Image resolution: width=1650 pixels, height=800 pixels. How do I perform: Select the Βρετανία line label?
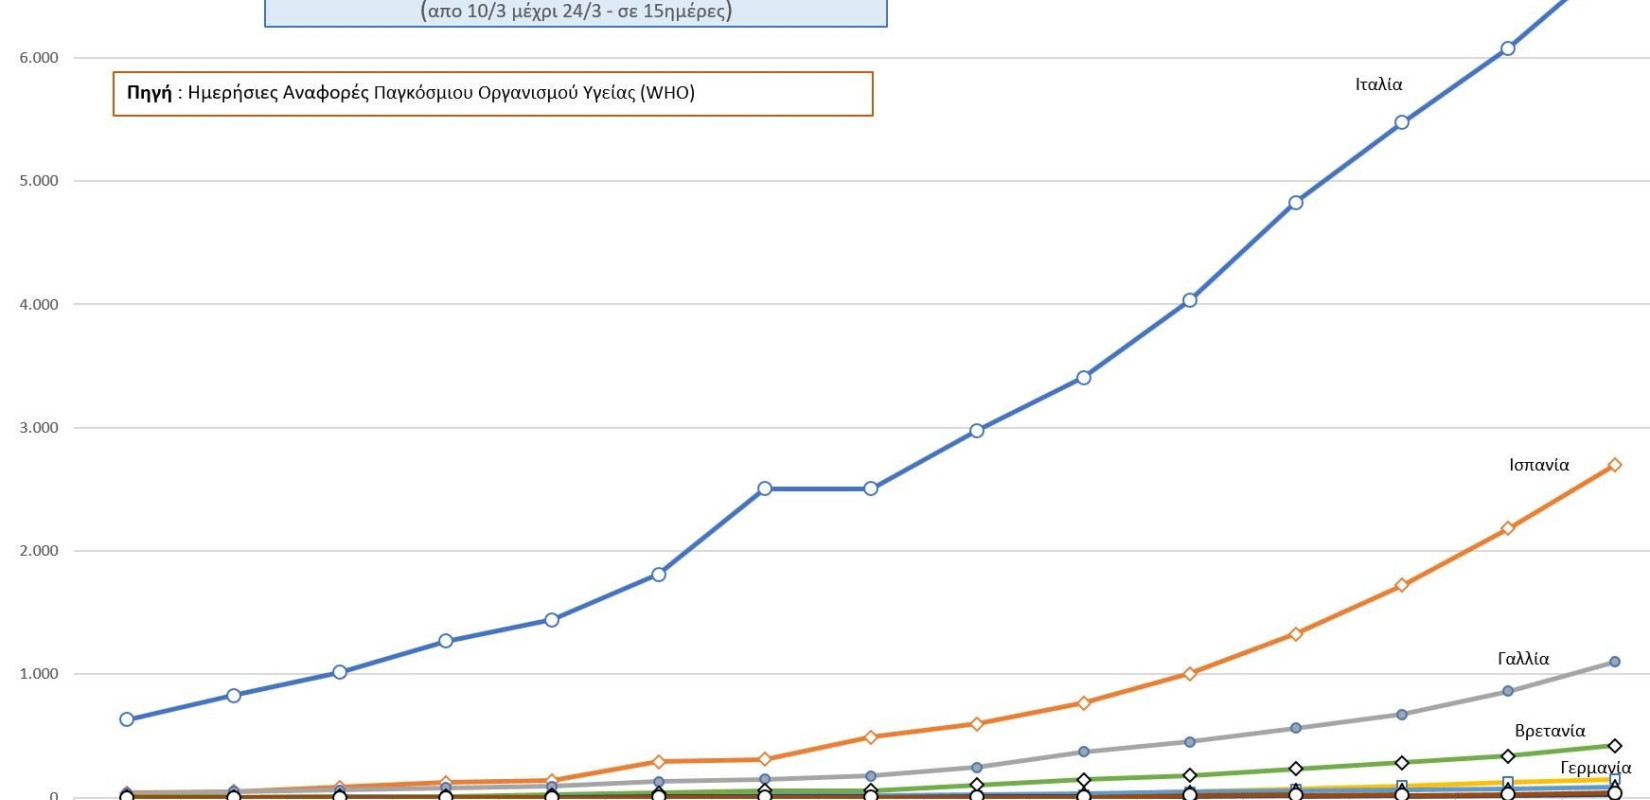click(x=1549, y=731)
